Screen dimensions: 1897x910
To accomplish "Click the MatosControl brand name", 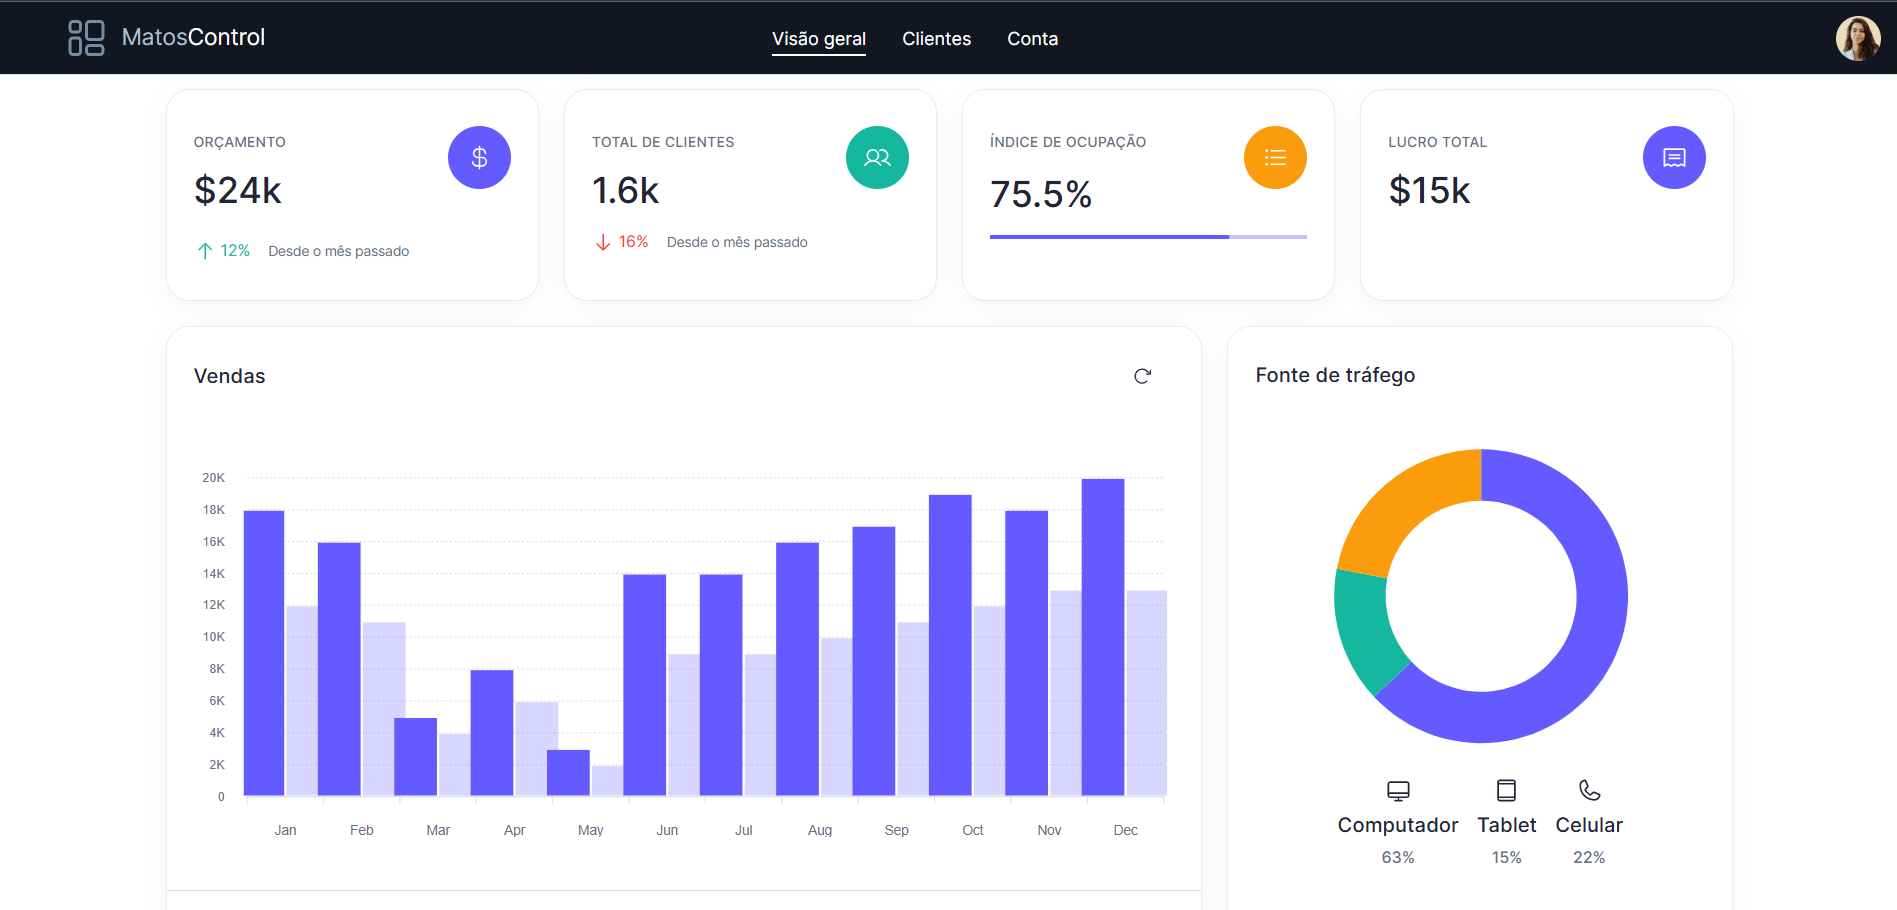I will pyautogui.click(x=193, y=37).
